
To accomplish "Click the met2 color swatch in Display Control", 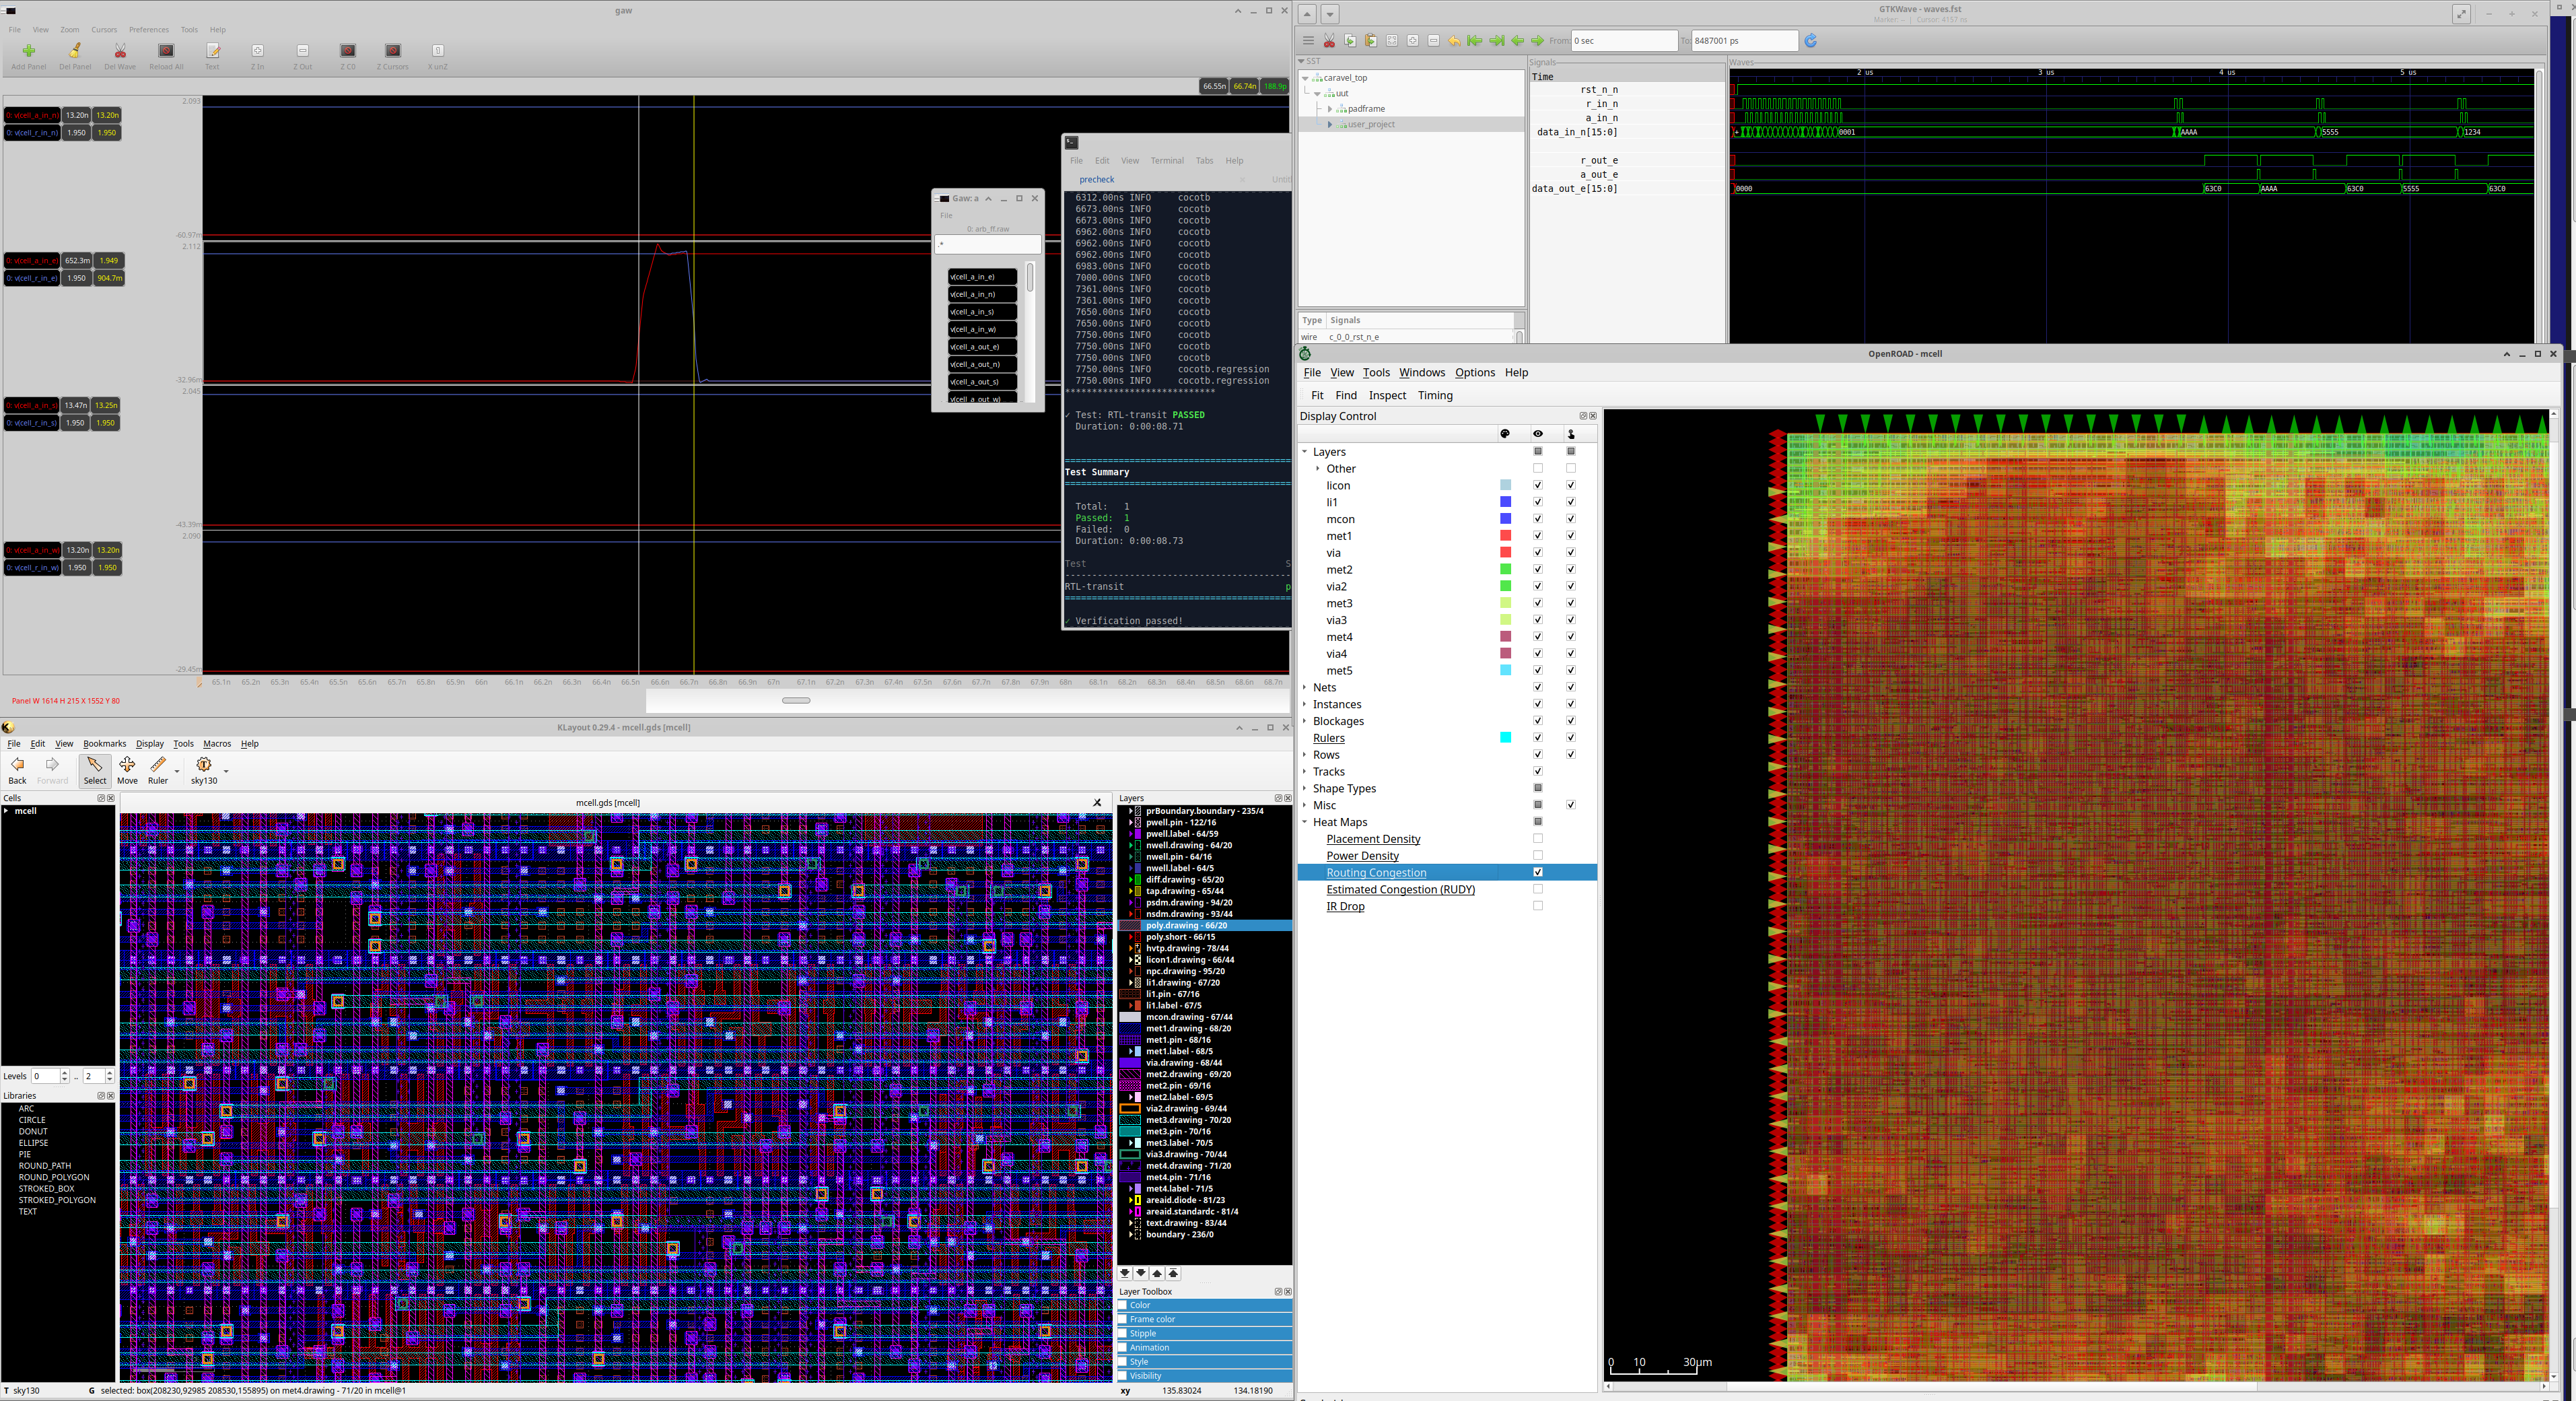I will pyautogui.click(x=1505, y=569).
